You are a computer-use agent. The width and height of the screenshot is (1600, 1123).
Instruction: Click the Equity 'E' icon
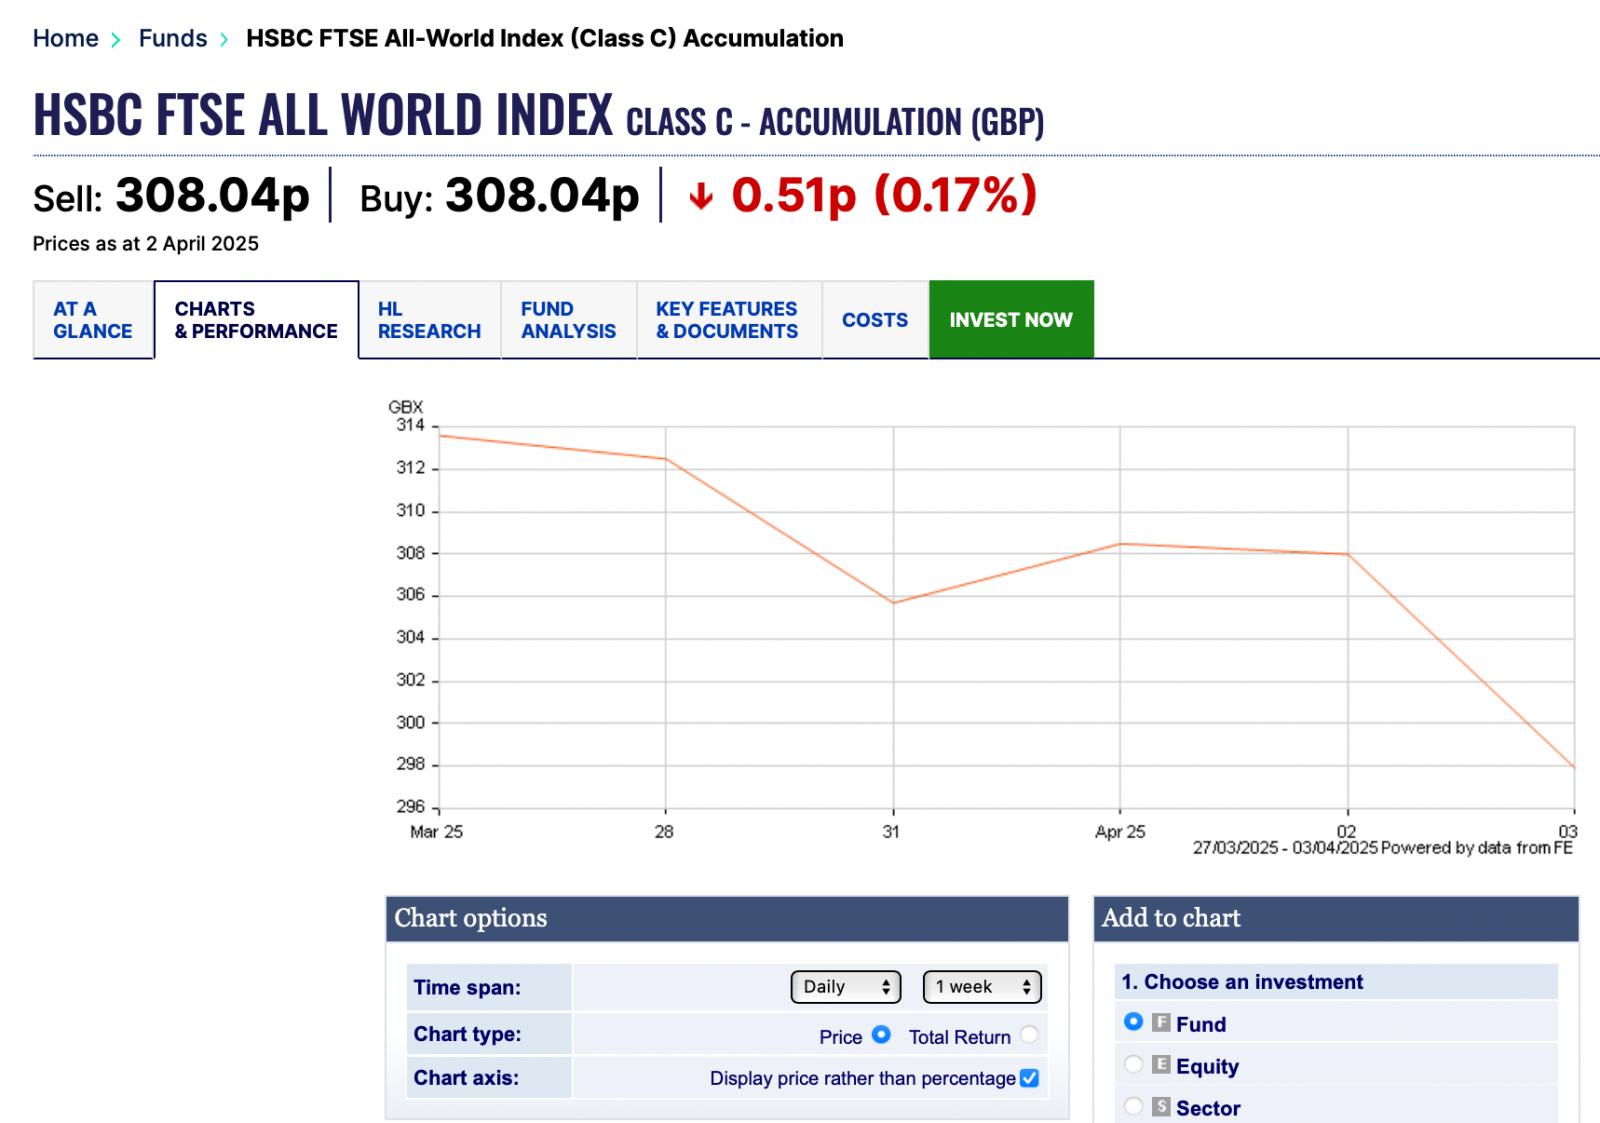pos(1161,1064)
